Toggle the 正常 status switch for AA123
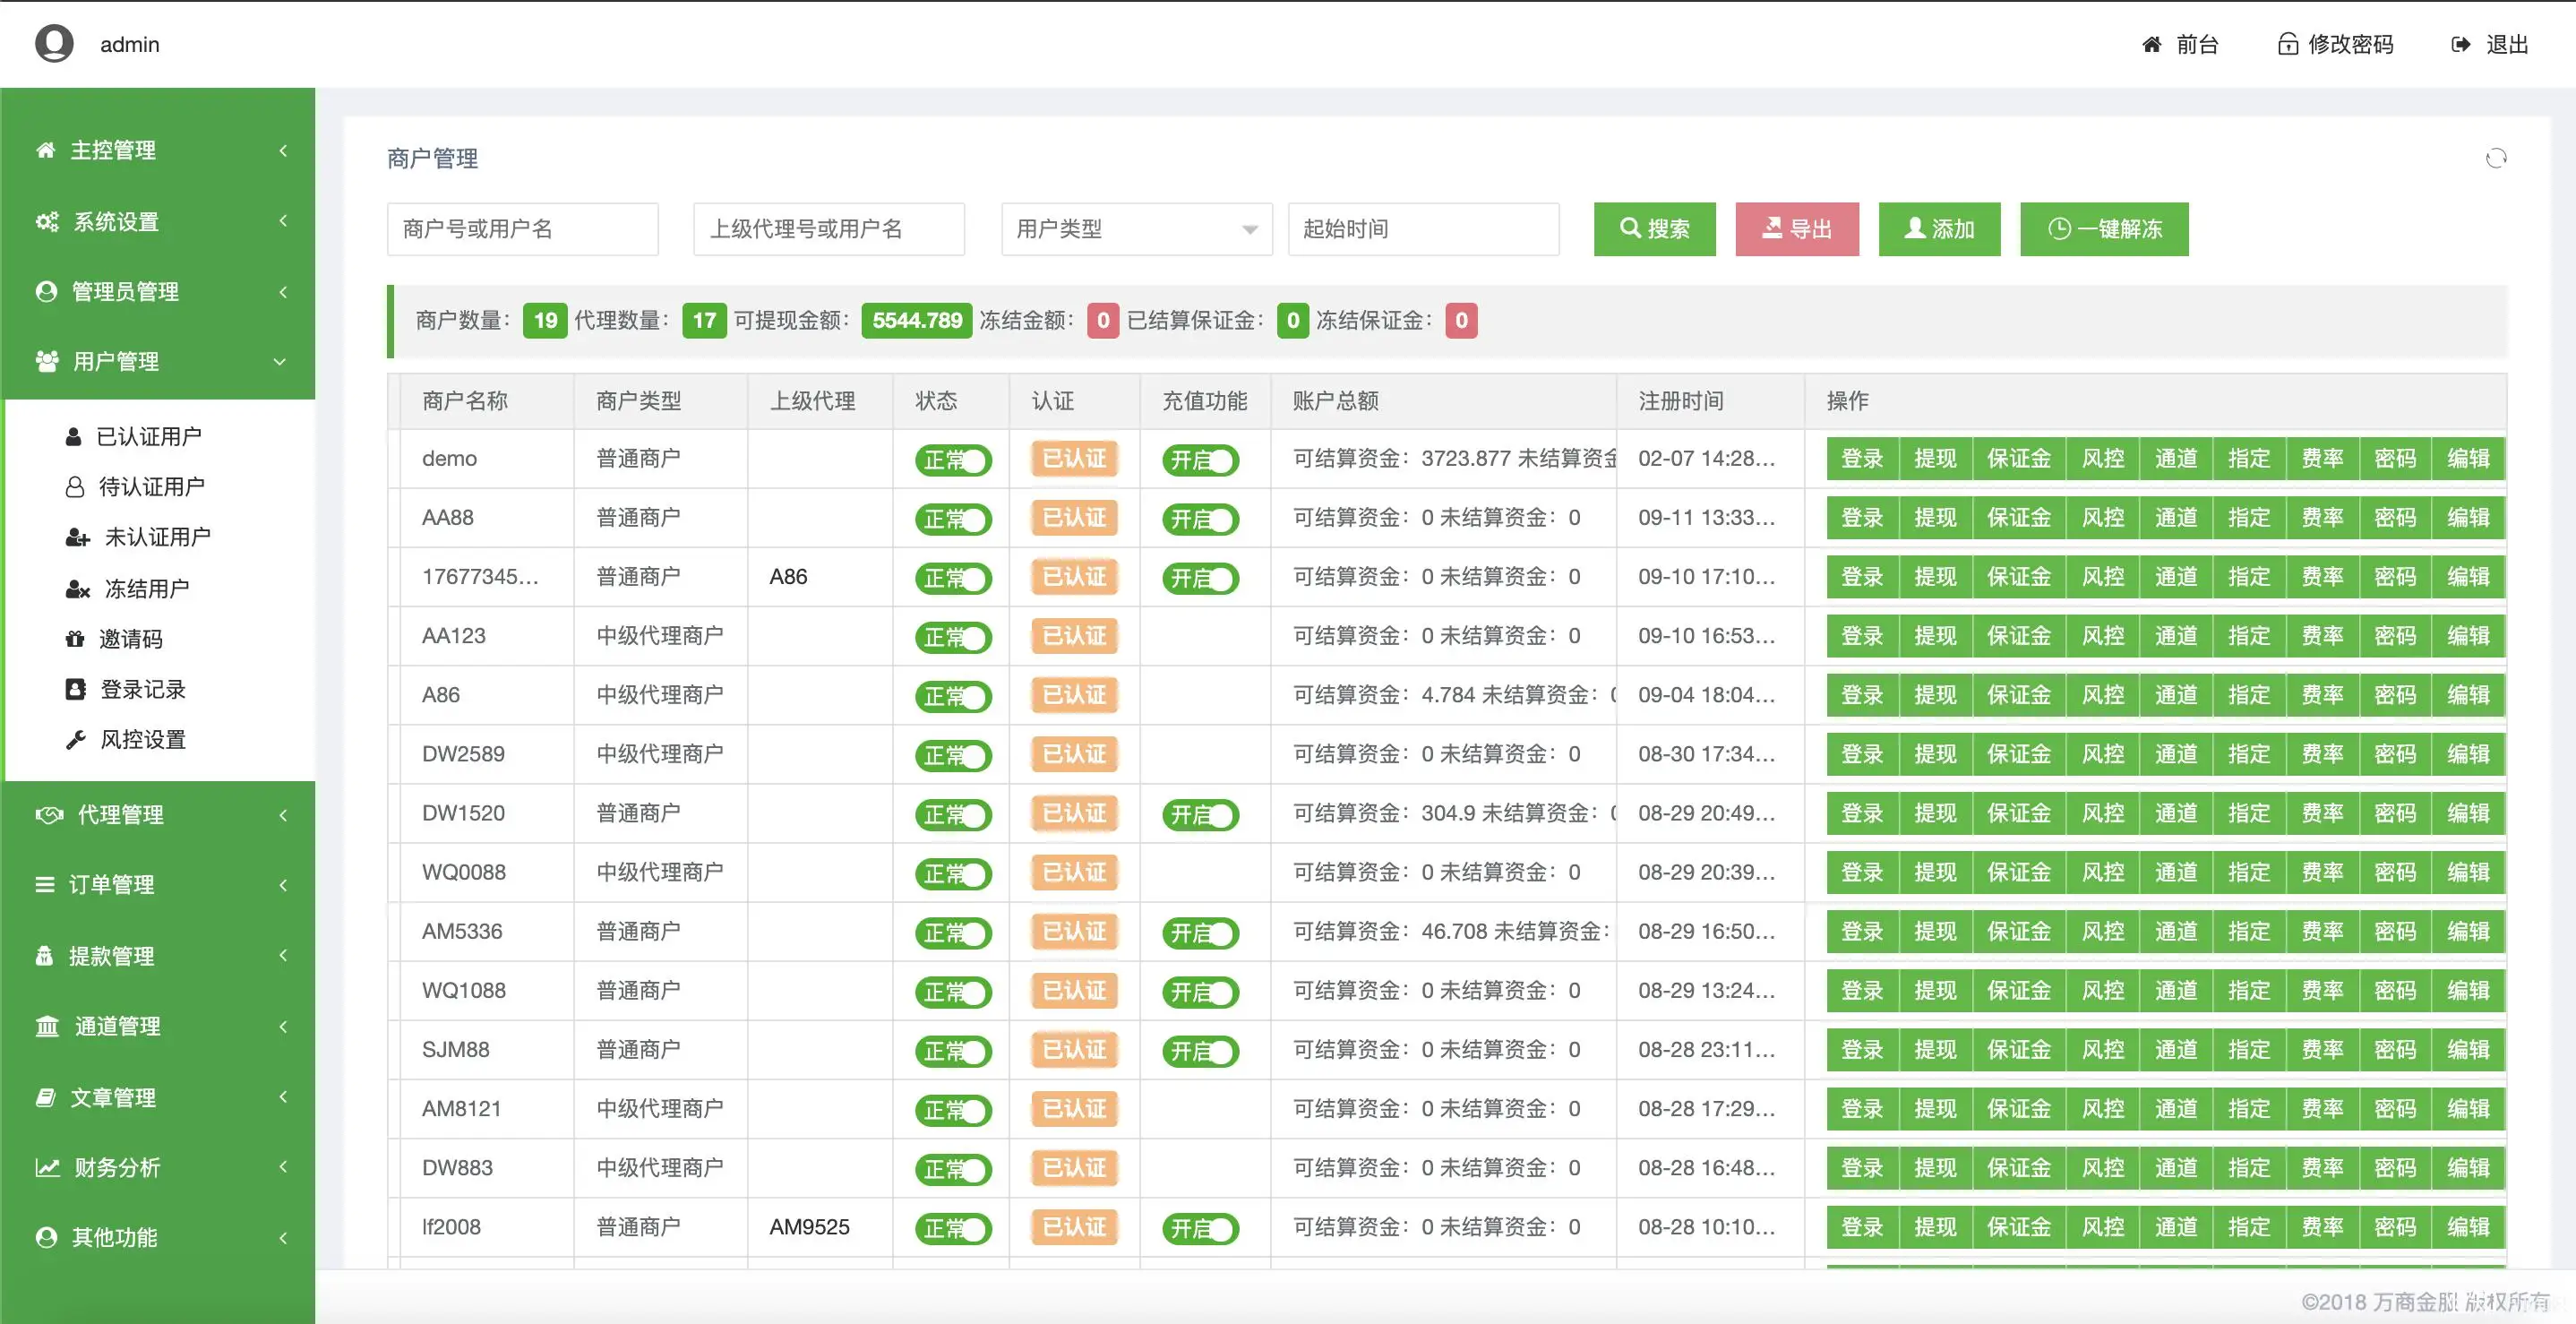This screenshot has width=2576, height=1324. coord(953,636)
